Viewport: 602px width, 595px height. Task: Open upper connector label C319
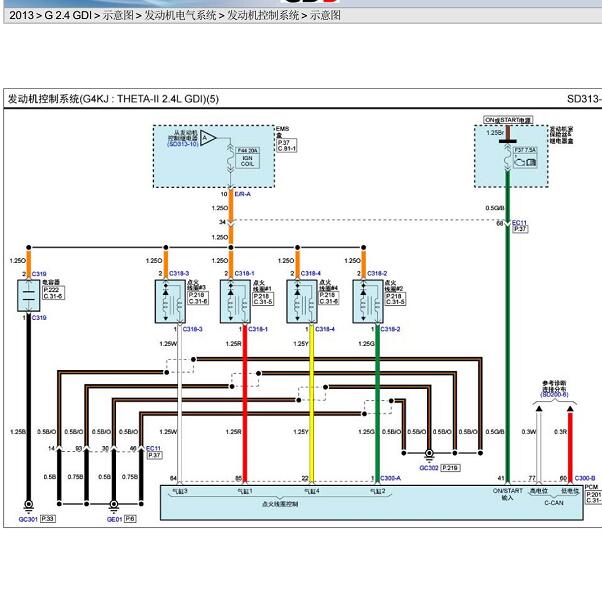pyautogui.click(x=39, y=274)
